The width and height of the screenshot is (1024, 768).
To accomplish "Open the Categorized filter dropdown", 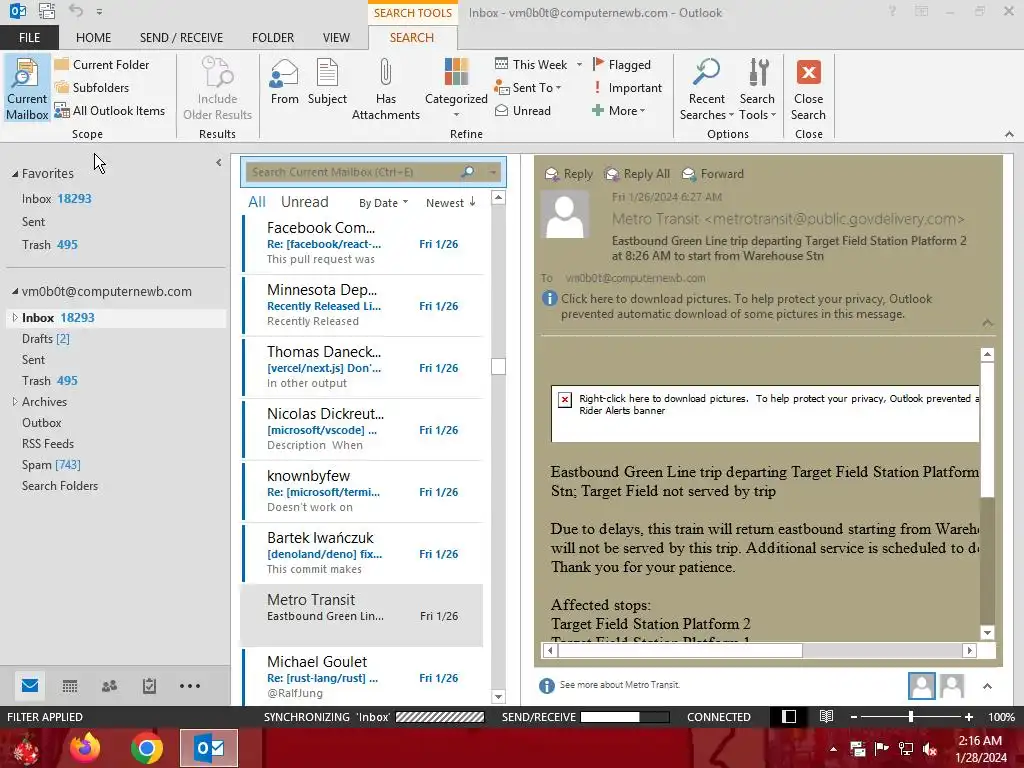I will 456,89.
